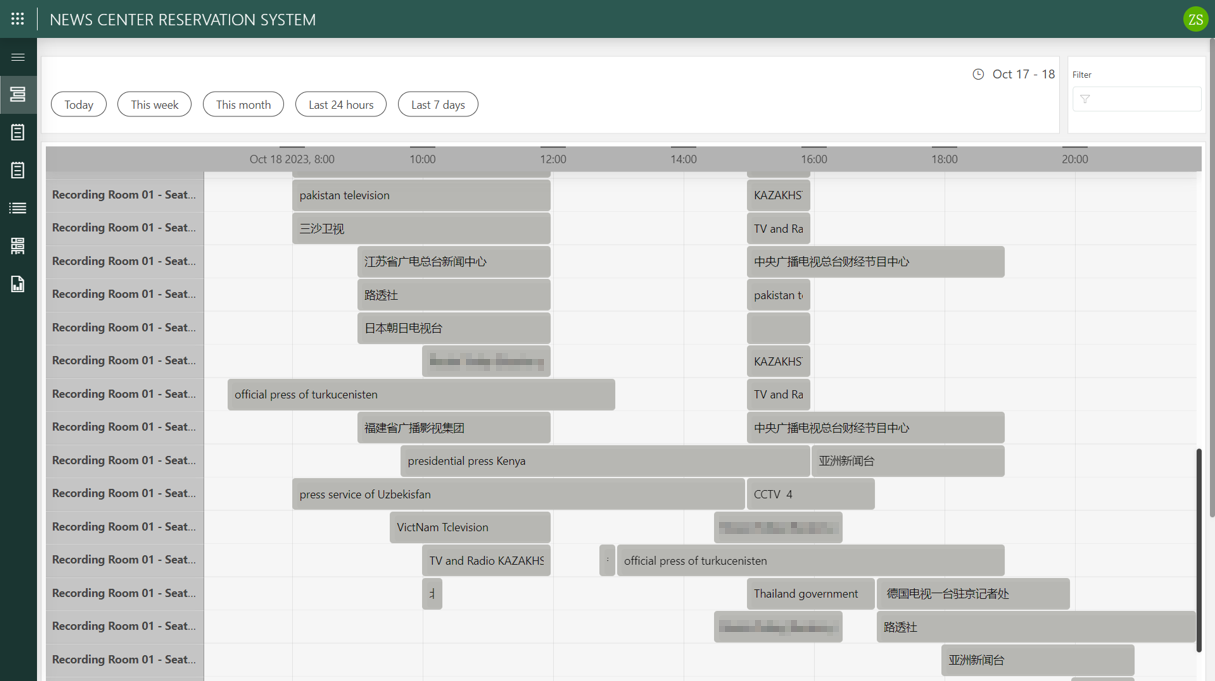Show reservations for Today

[79, 104]
